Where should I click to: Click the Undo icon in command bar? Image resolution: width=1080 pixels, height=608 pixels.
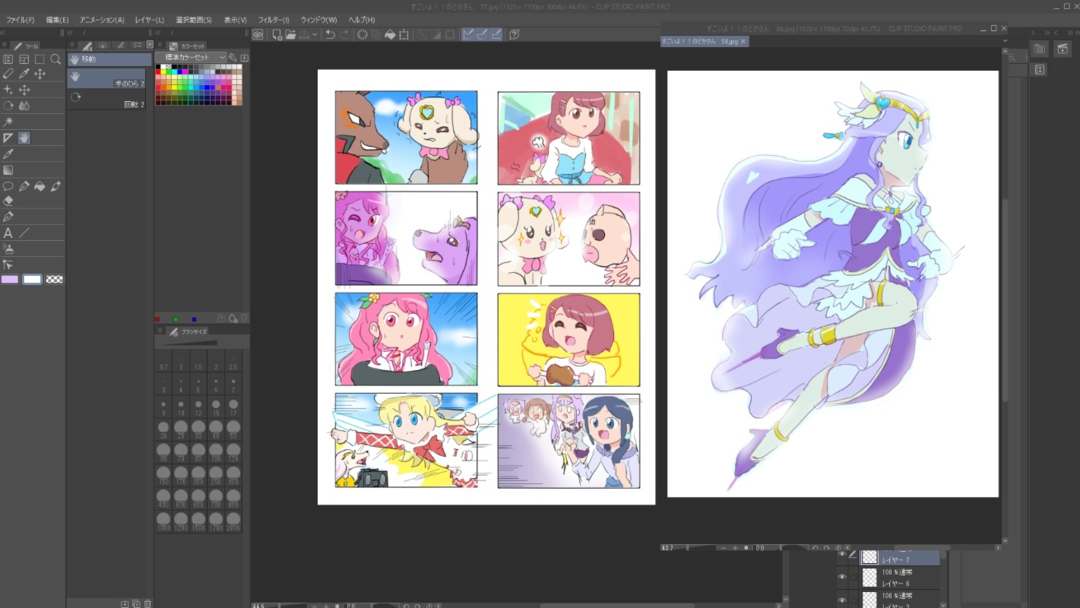point(329,35)
